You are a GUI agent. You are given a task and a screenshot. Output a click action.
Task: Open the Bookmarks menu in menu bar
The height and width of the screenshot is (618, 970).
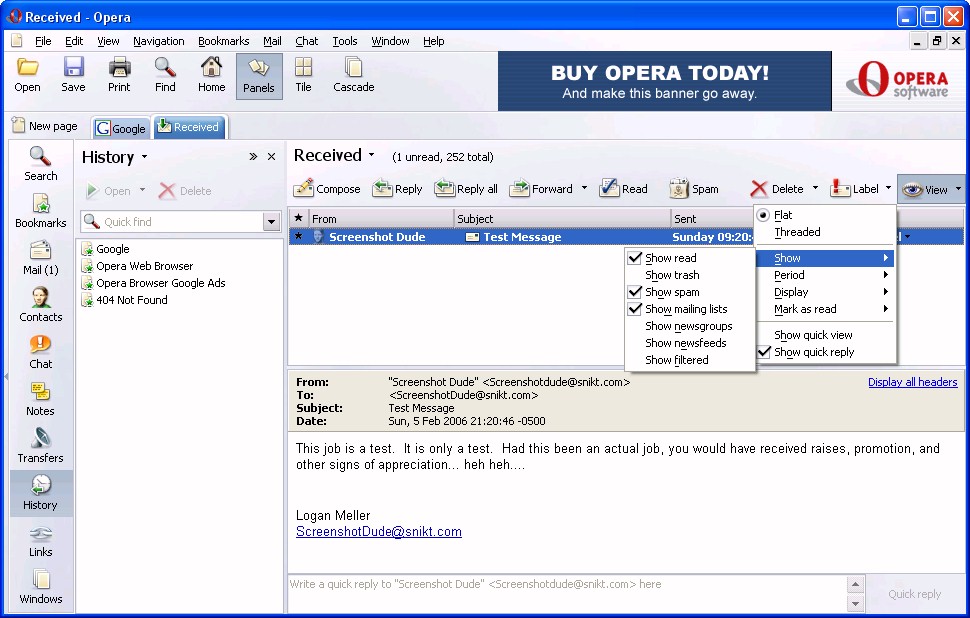pos(223,41)
